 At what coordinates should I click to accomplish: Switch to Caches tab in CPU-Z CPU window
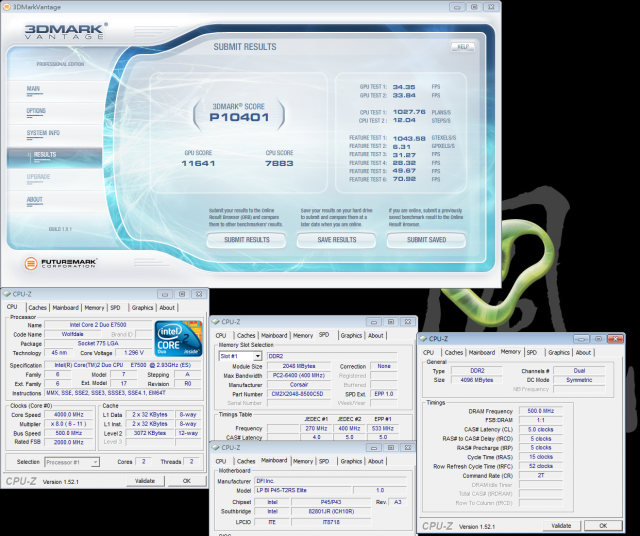38,307
